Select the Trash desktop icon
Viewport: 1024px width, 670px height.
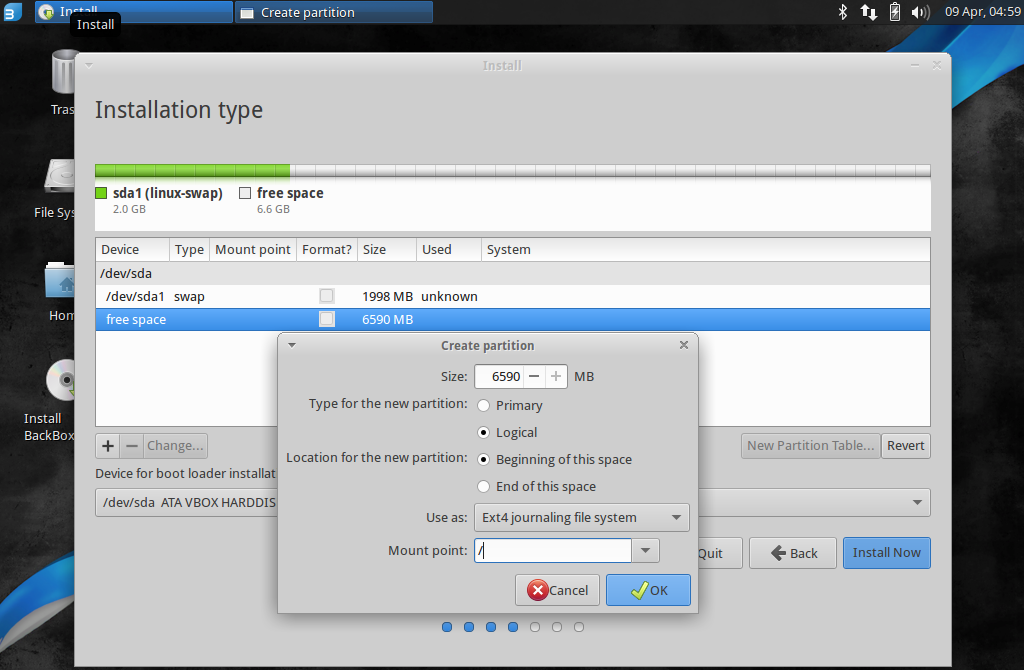tap(63, 83)
